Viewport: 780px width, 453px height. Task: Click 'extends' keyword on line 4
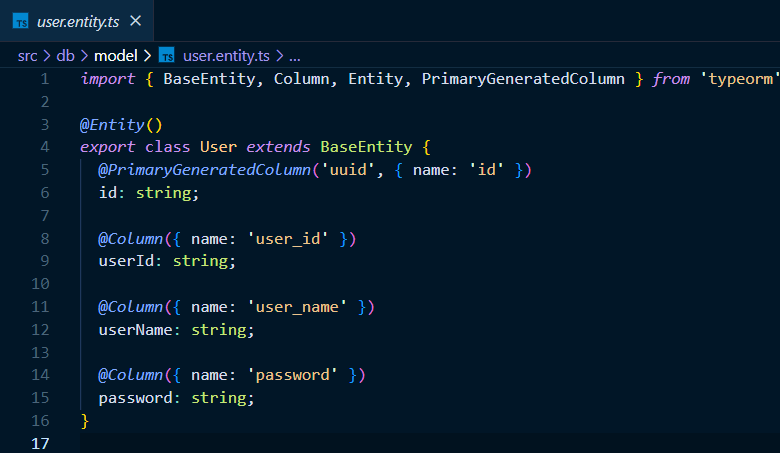278,147
